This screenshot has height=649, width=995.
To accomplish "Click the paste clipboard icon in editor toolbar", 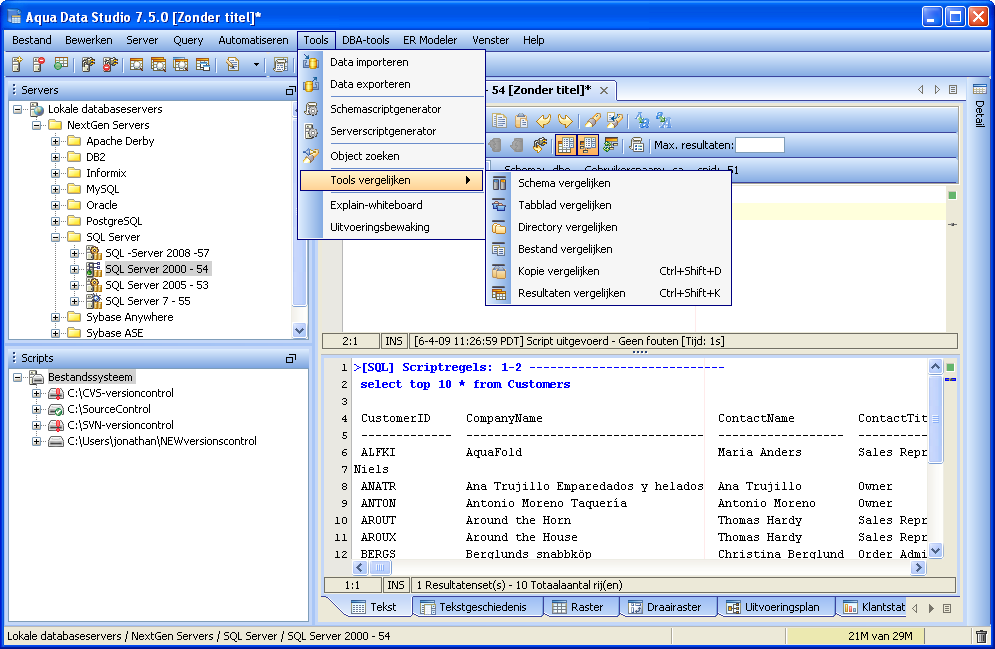I will [x=522, y=121].
